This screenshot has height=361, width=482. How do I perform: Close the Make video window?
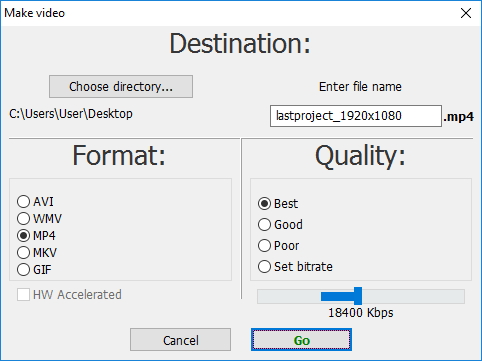coord(466,13)
